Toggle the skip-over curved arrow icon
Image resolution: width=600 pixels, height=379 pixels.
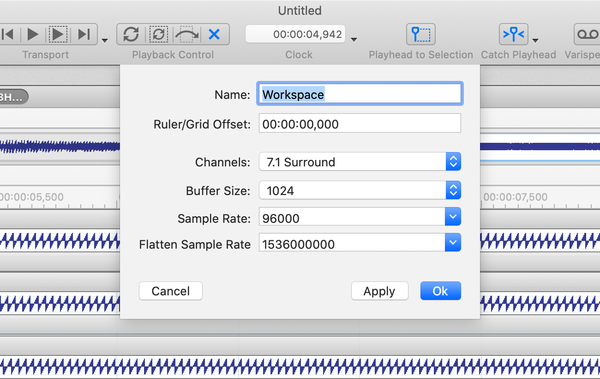click(x=187, y=34)
